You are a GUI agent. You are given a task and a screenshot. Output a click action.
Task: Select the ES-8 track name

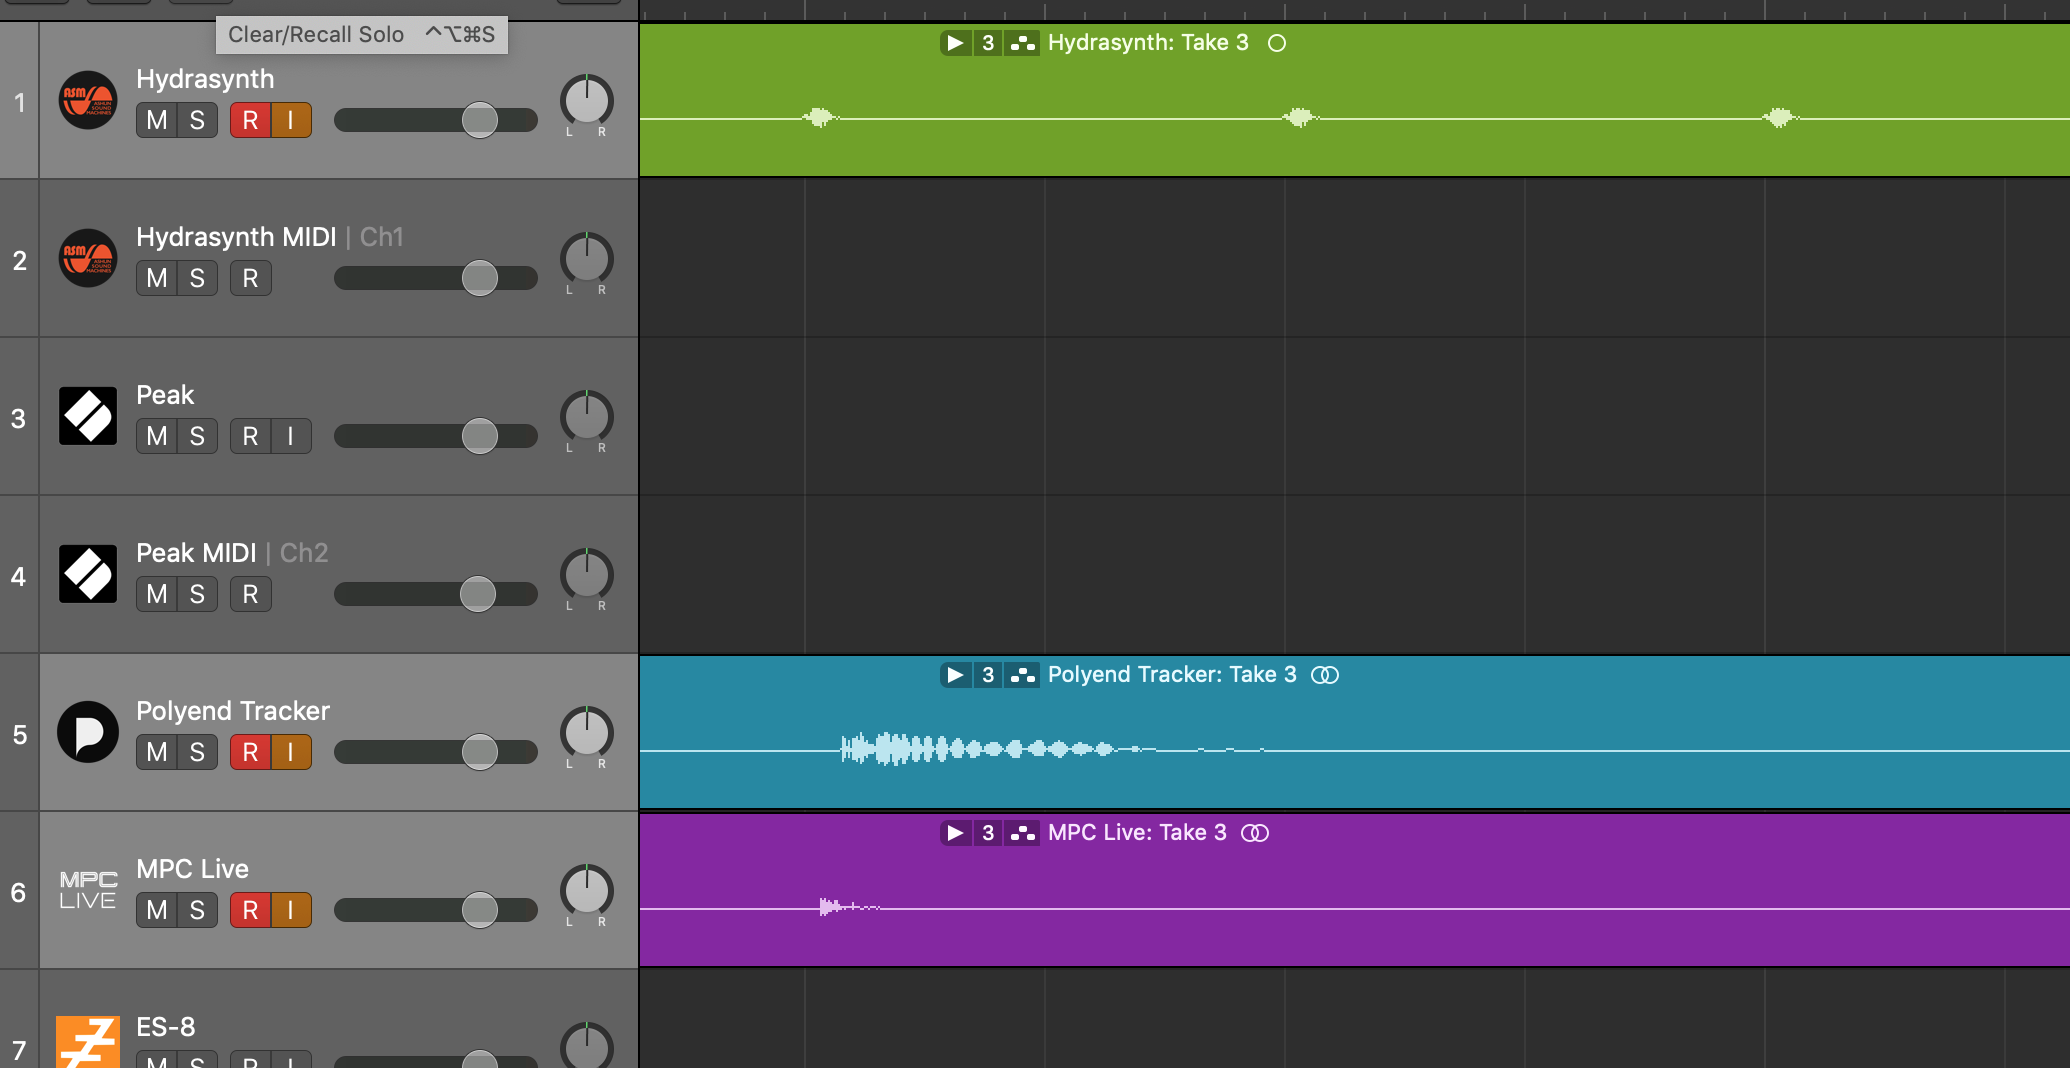(x=166, y=1027)
